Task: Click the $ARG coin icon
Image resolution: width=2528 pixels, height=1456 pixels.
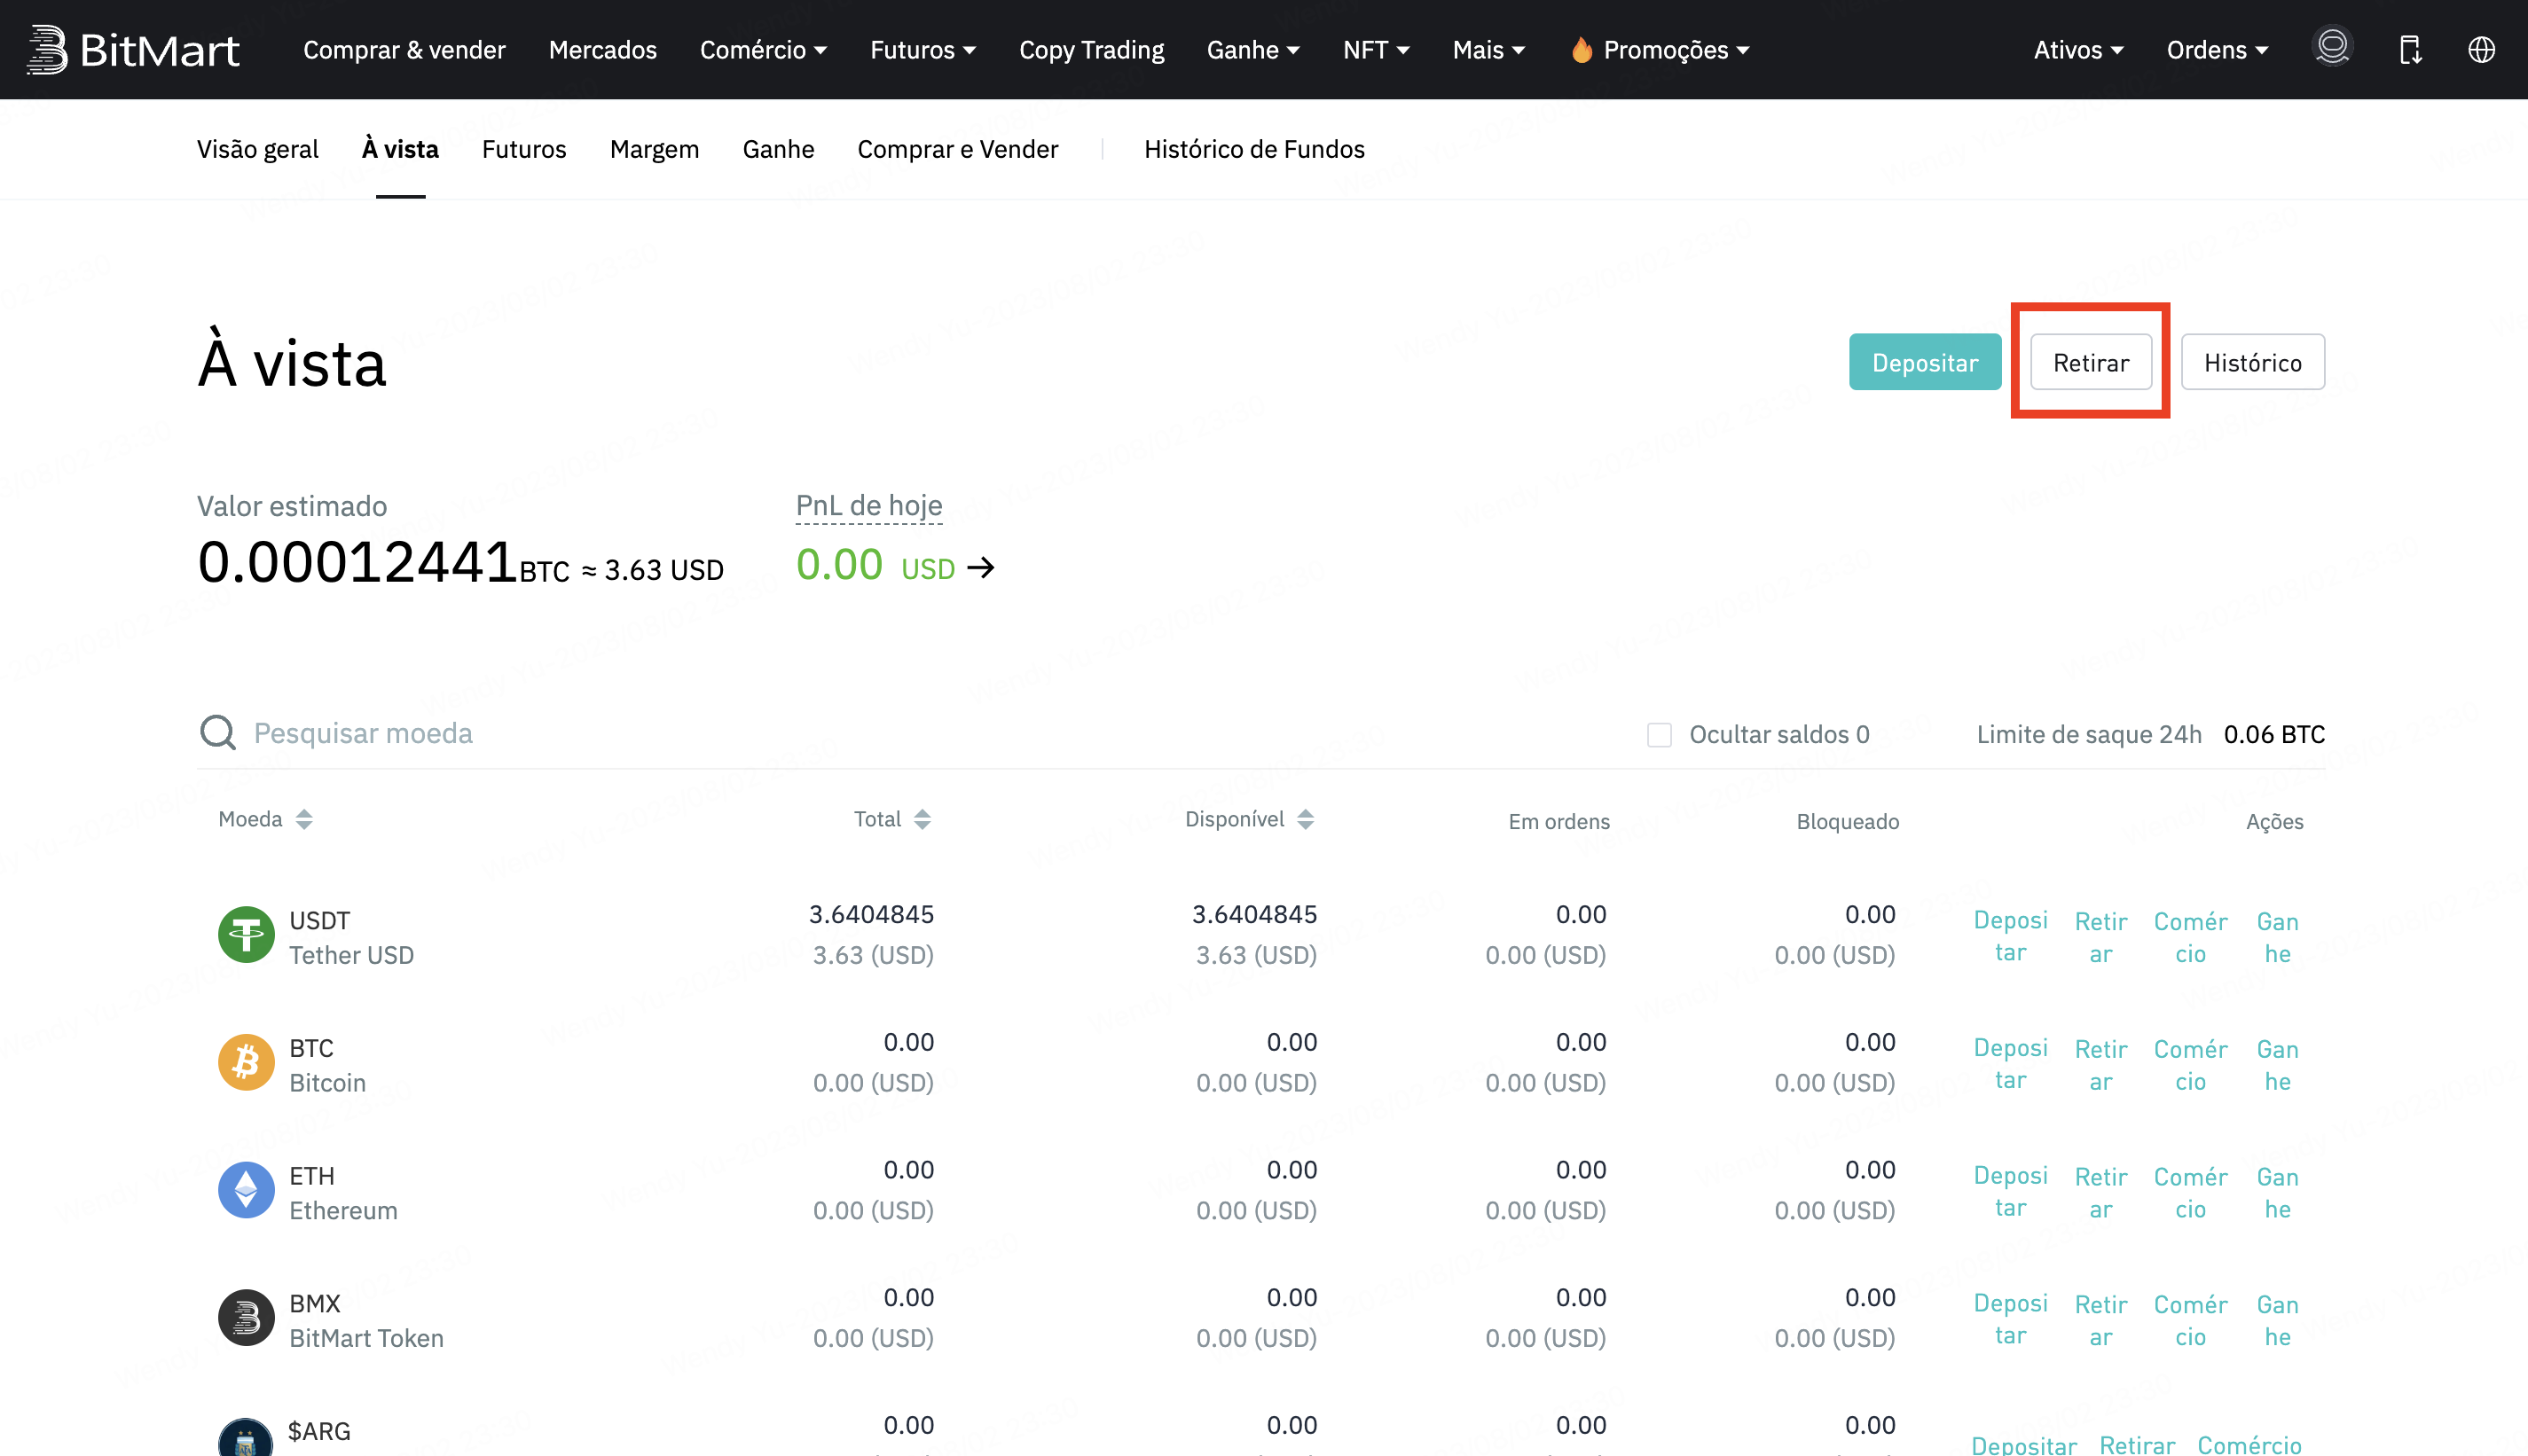Action: pos(246,1438)
